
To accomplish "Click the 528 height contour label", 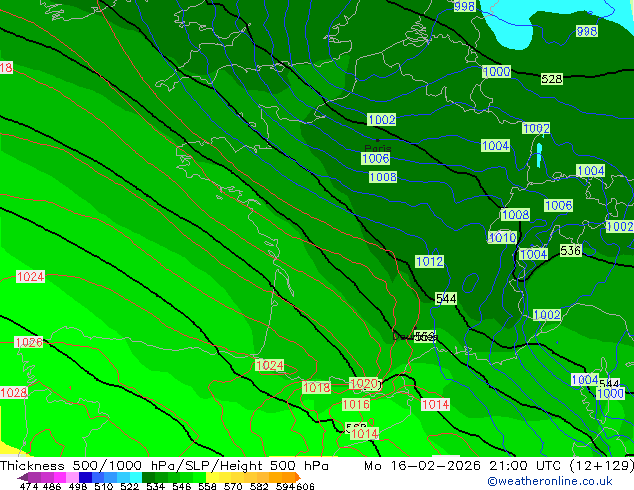I will pos(552,79).
